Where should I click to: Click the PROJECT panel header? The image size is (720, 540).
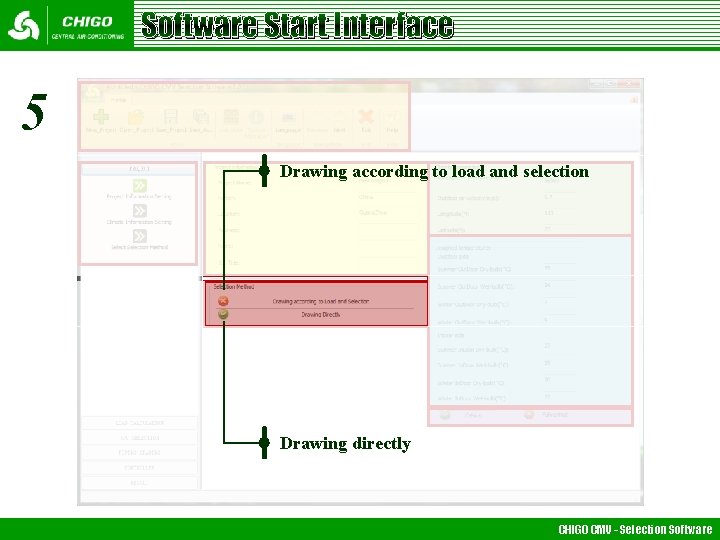(140, 169)
